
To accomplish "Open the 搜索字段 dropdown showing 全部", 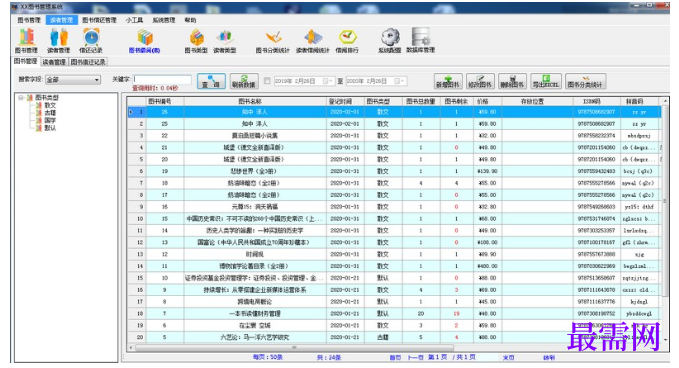I will tap(73, 80).
